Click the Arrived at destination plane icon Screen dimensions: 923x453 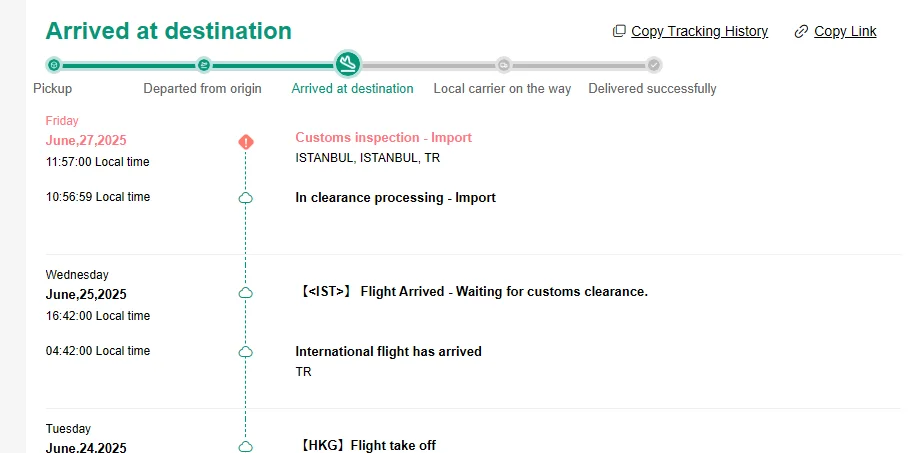click(x=348, y=65)
